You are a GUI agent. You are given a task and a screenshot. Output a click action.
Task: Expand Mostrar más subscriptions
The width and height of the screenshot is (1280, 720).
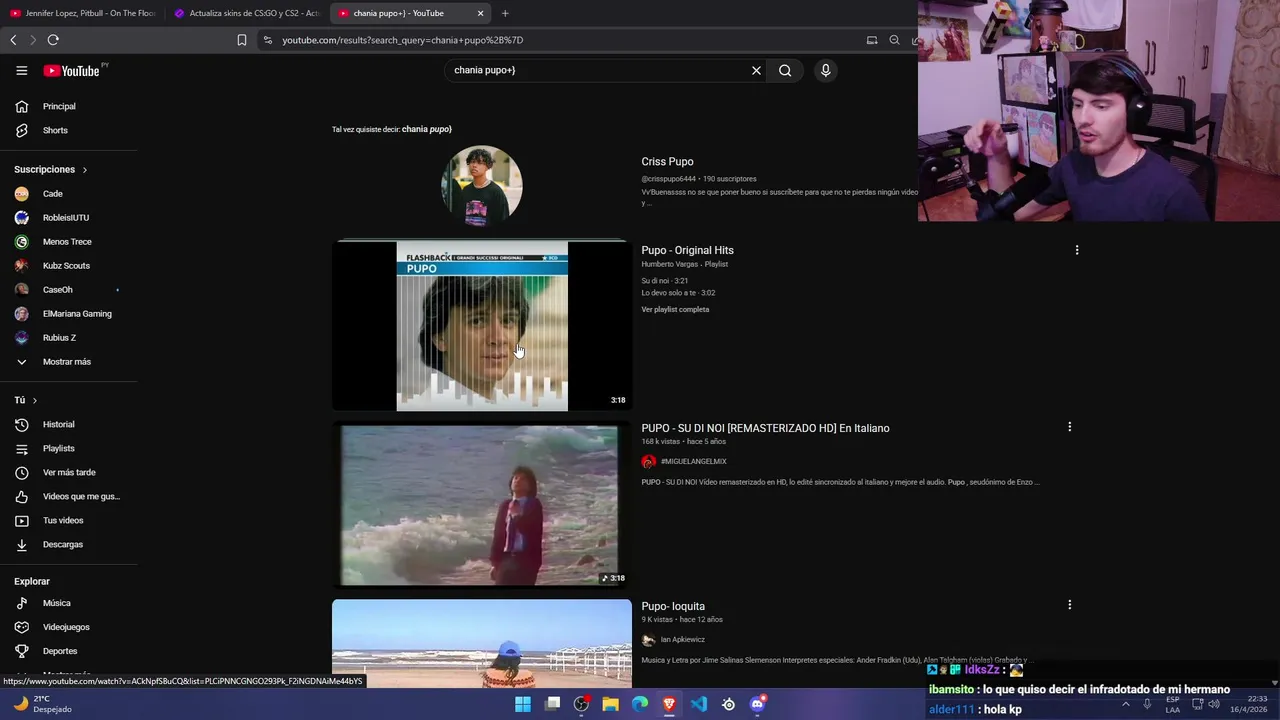pos(69,362)
